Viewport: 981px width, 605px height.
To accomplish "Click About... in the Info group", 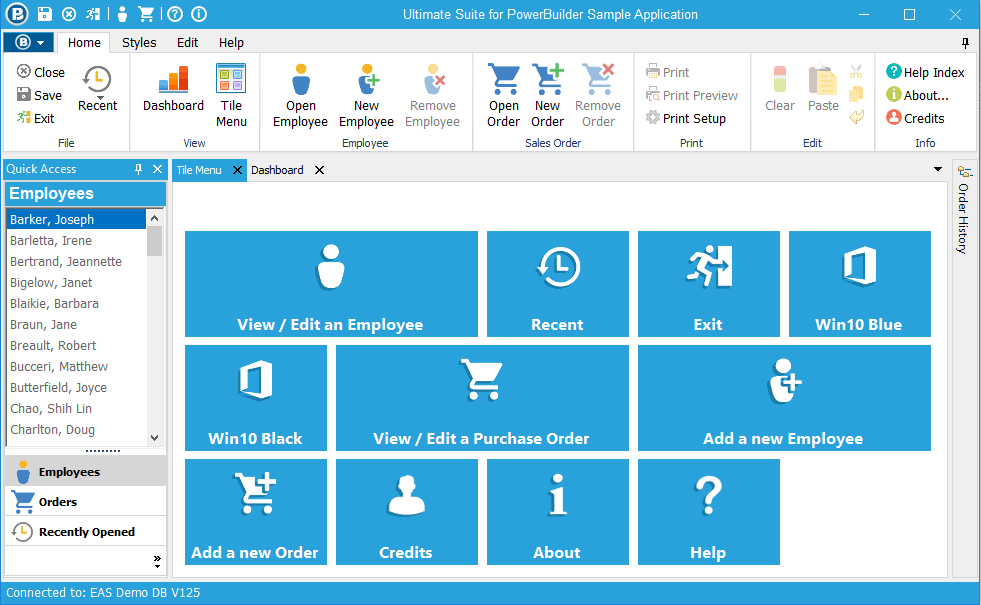I will pos(917,95).
